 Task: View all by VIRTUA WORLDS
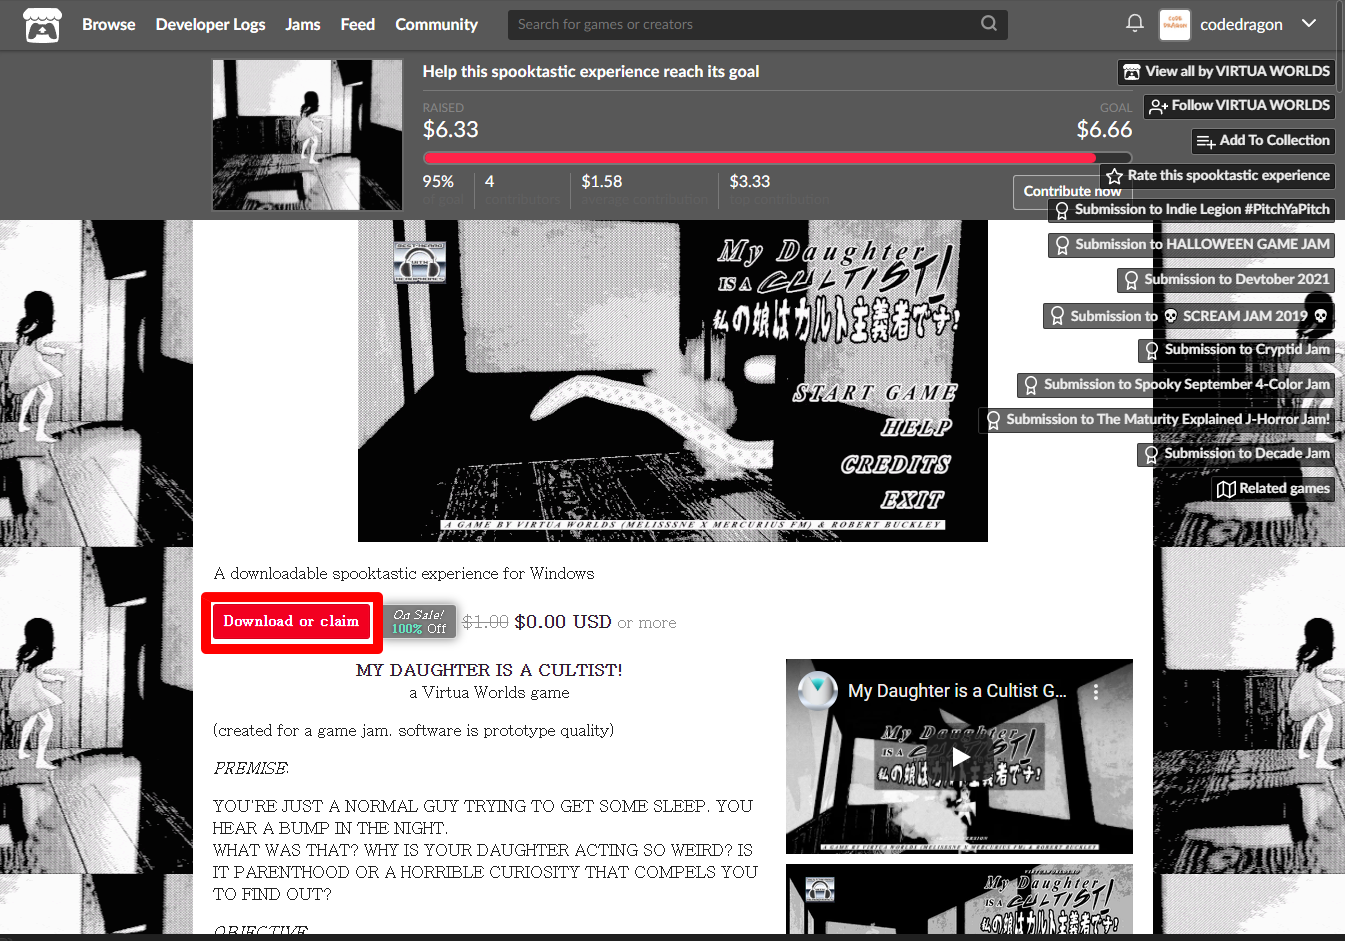pyautogui.click(x=1226, y=72)
